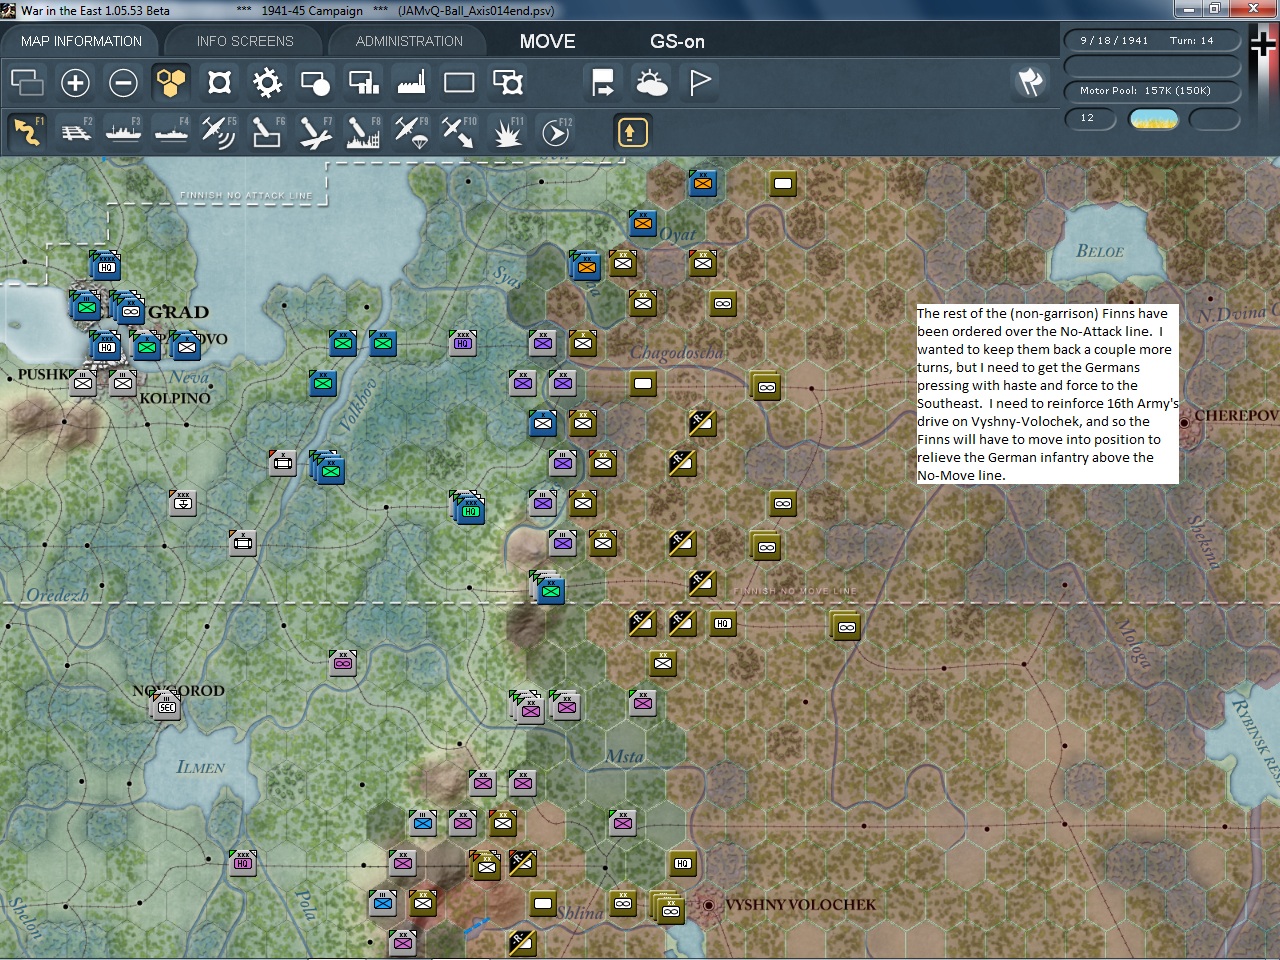Image resolution: width=1280 pixels, height=960 pixels.
Task: Zoom out with the minus icon
Action: coord(123,82)
